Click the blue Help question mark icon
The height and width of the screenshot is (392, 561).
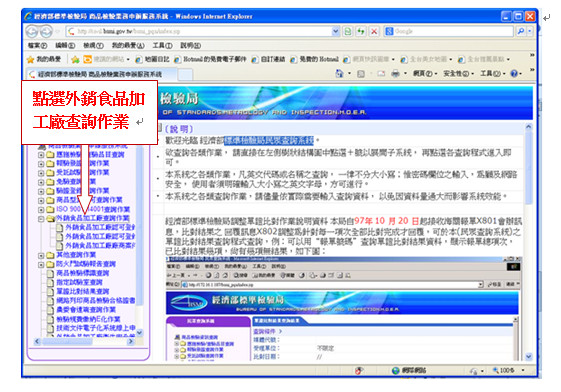pos(514,74)
